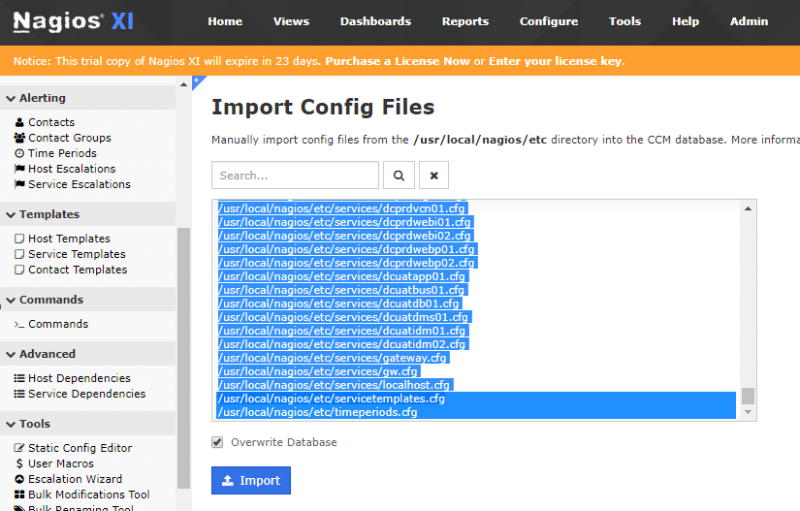
Task: Click the Service Dependencies list icon
Action: point(19,394)
